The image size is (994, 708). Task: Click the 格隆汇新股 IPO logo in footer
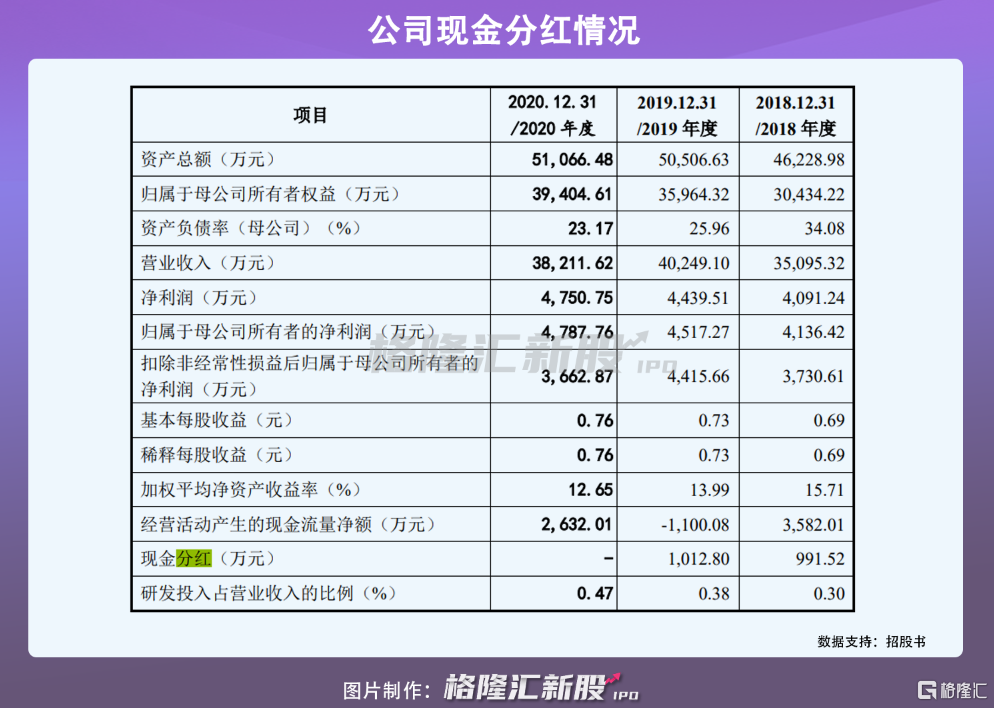click(x=541, y=688)
